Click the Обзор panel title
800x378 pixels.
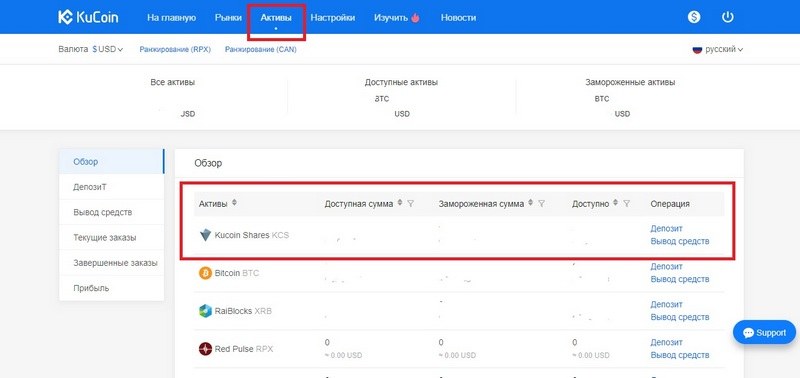coord(208,164)
